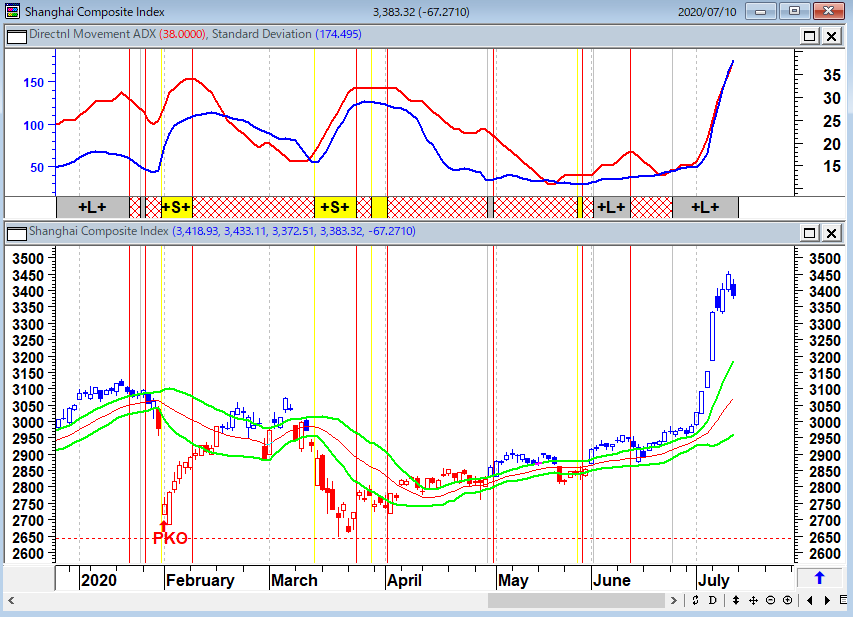
Task: Close the Directnl Movement ADX panel
Action: point(831,36)
